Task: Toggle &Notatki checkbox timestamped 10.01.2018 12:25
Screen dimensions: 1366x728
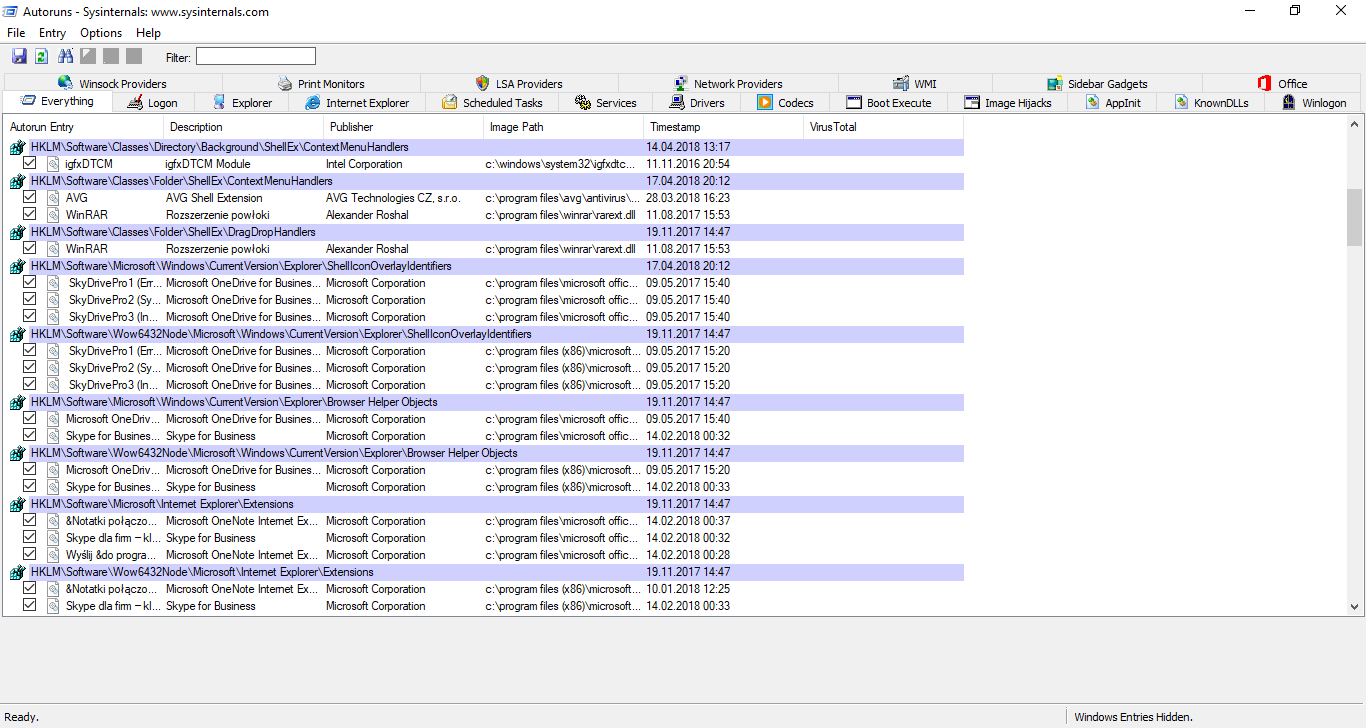Action: (x=29, y=588)
